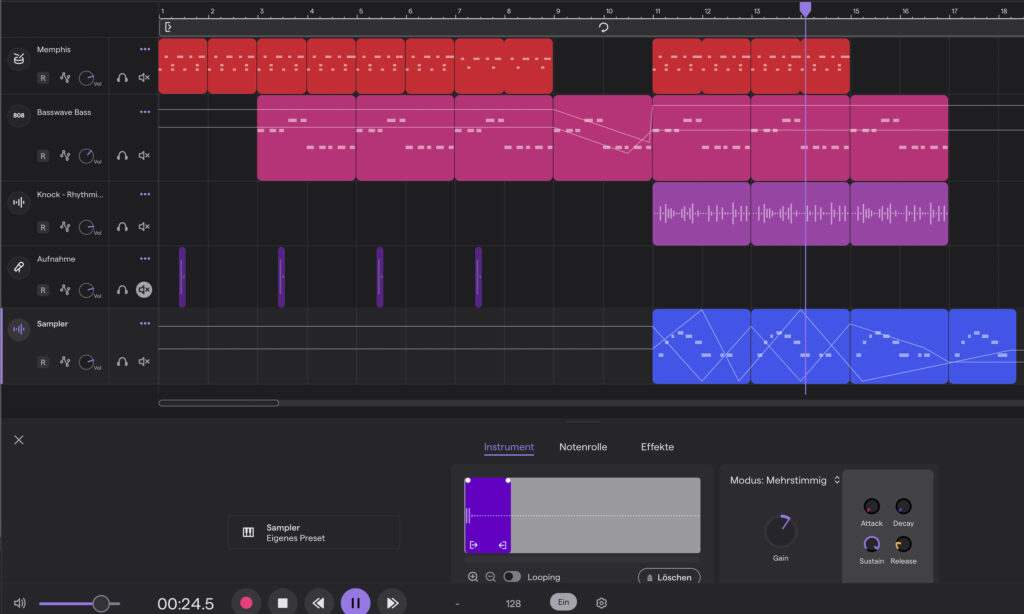Viewport: 1024px width, 614px height.
Task: Click the Sustain knob
Action: (x=871, y=544)
